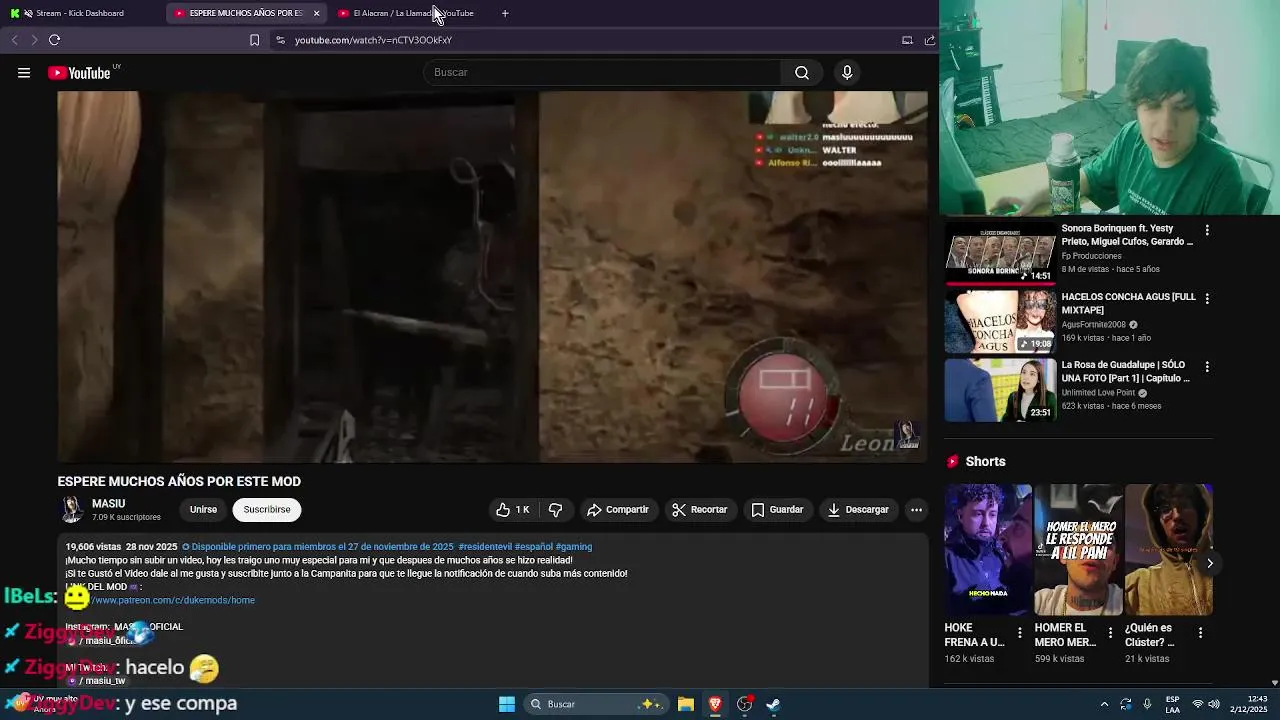Open AgusFortnite2008 channel name
This screenshot has height=720, width=1280.
click(x=1093, y=325)
